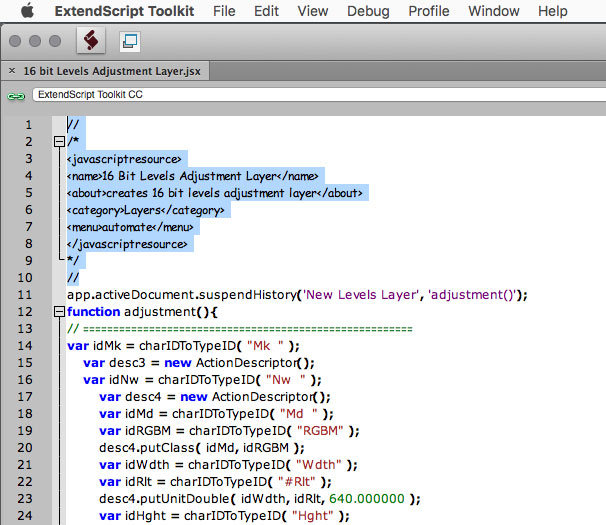Click the "Md " string on line 18
Image resolution: width=606 pixels, height=525 pixels.
point(299,414)
